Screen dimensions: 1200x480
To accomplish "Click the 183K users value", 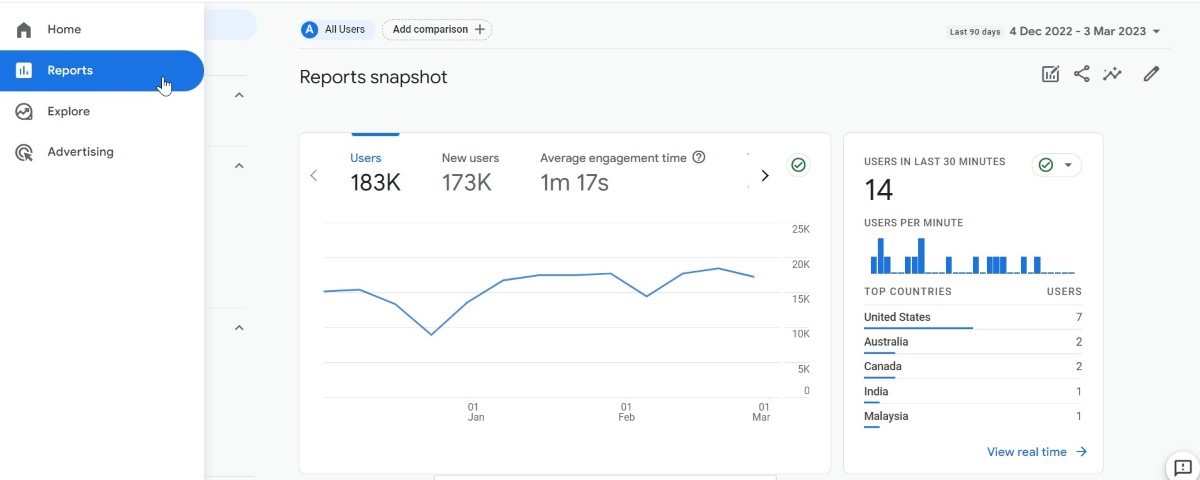I will [375, 183].
